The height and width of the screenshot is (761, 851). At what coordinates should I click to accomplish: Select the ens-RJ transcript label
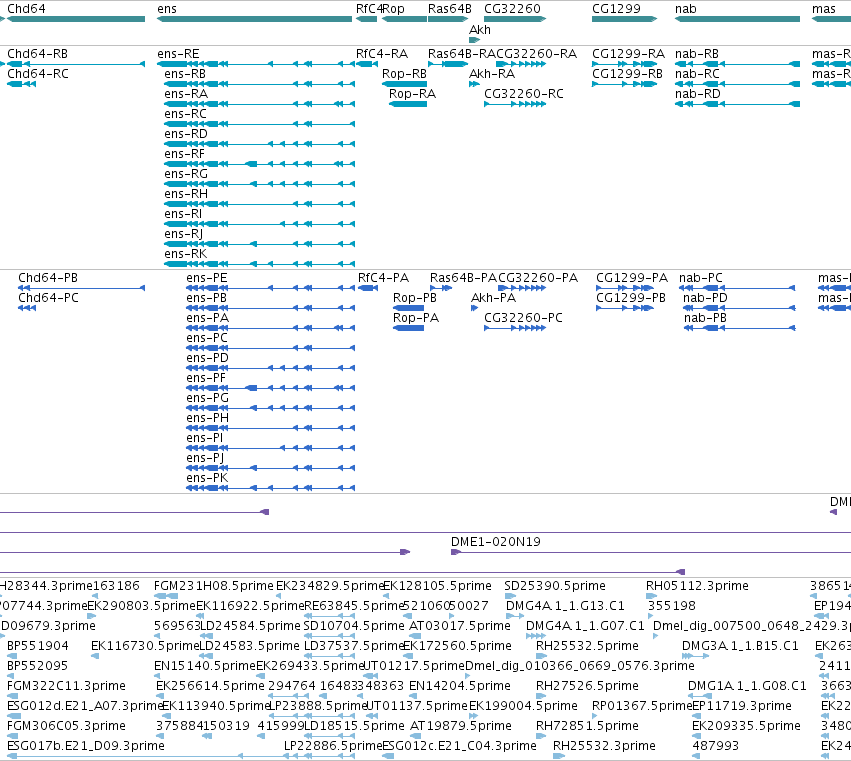pos(183,234)
